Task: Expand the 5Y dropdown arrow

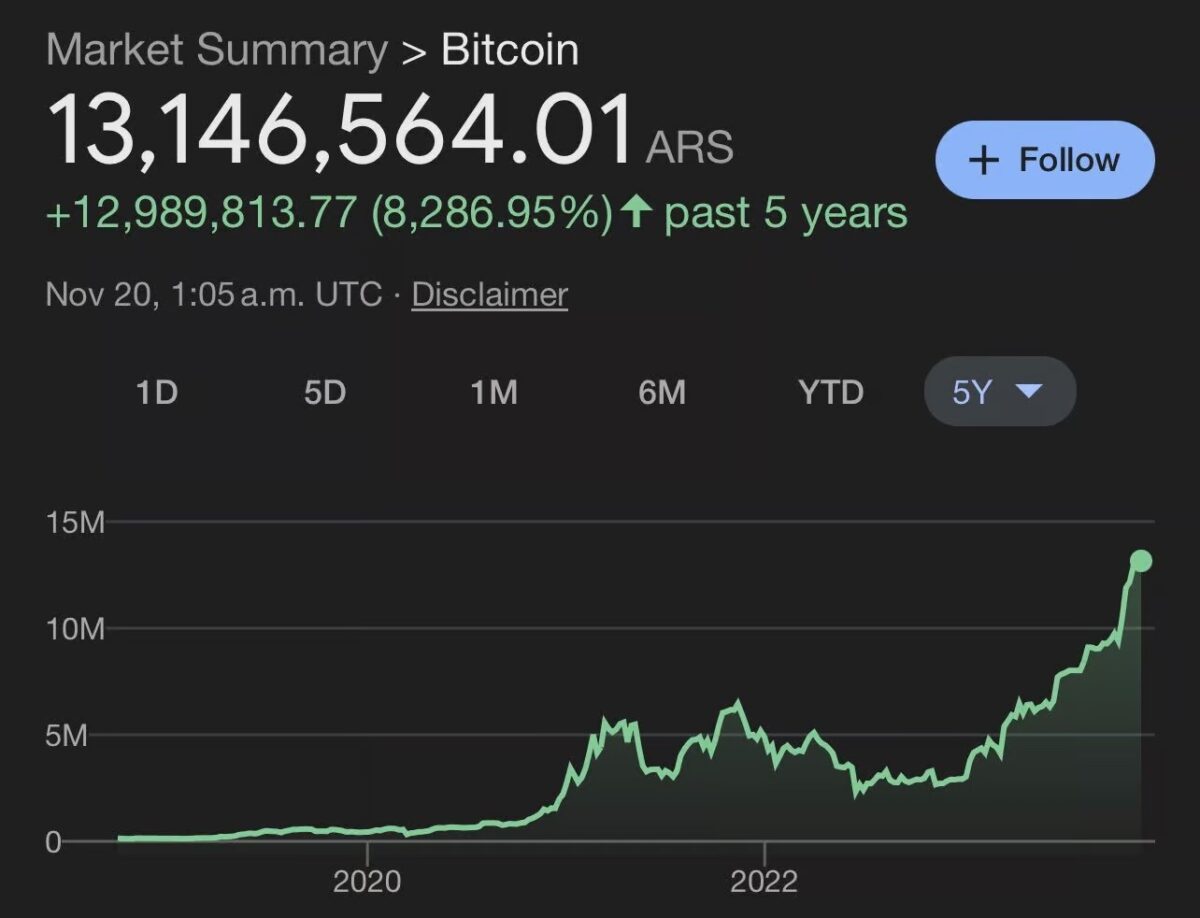Action: tap(1029, 391)
